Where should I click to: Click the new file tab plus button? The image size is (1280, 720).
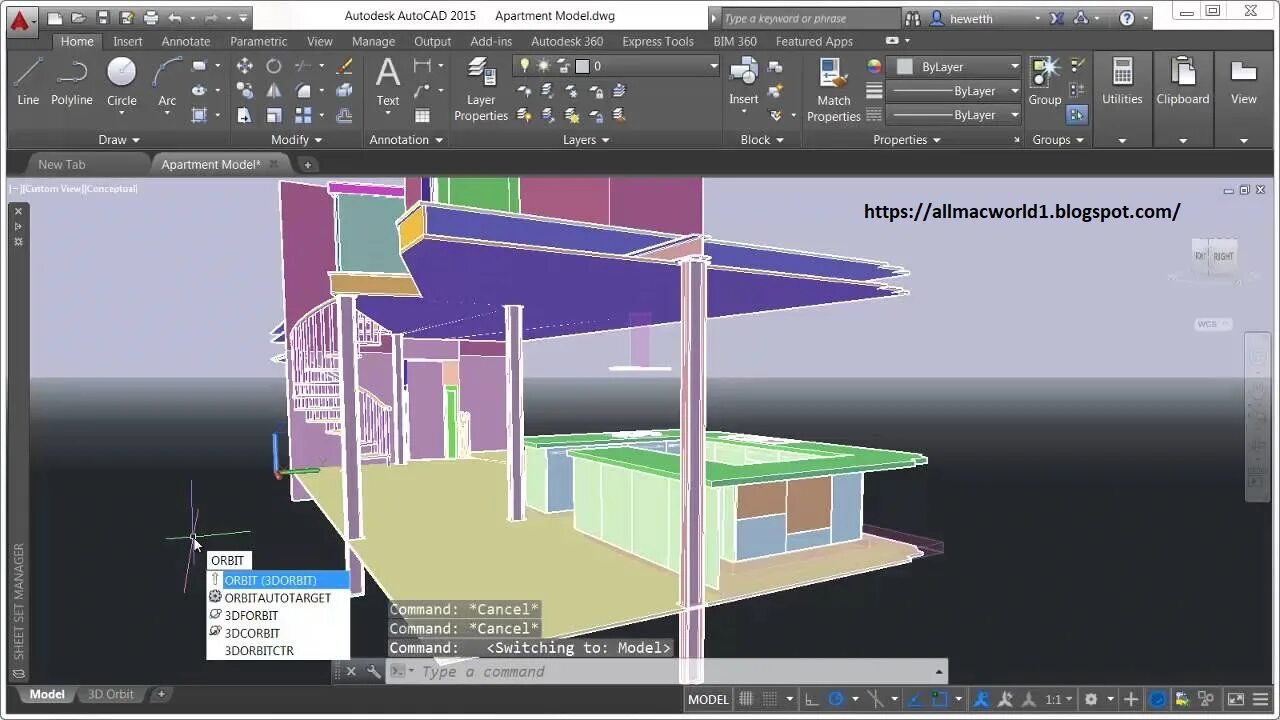pos(308,164)
